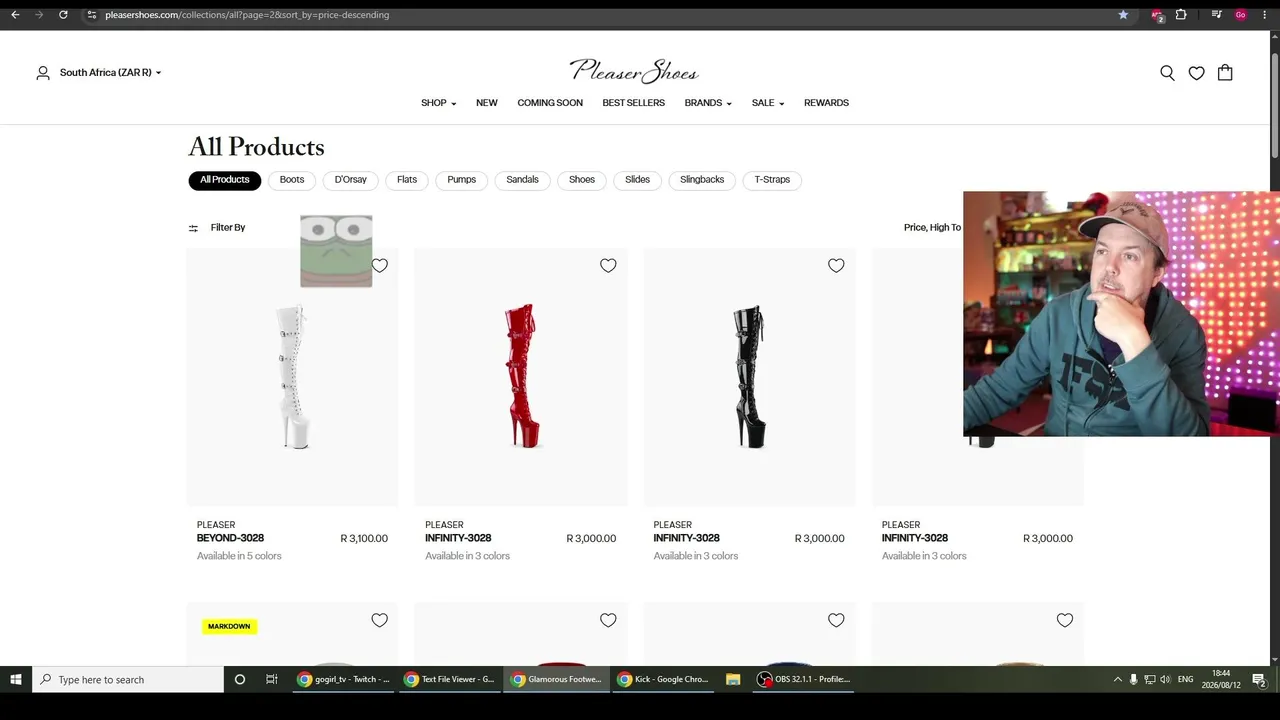Open the red INFINITY-3028 boot image
Viewport: 1280px width, 720px height.
coord(521,377)
